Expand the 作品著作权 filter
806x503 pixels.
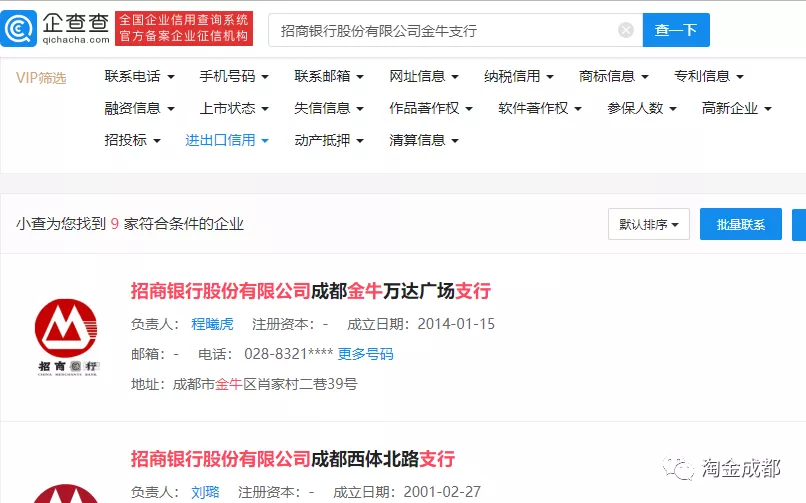(431, 108)
